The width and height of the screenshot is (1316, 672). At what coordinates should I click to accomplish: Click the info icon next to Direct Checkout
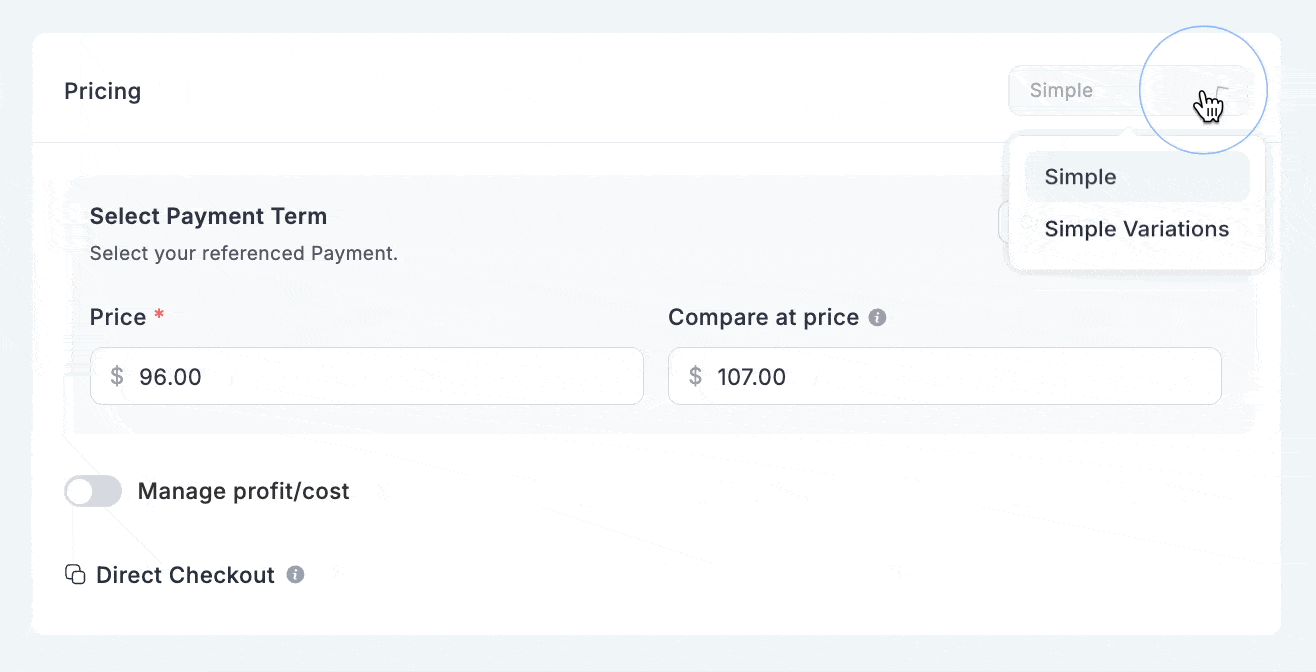[x=295, y=575]
